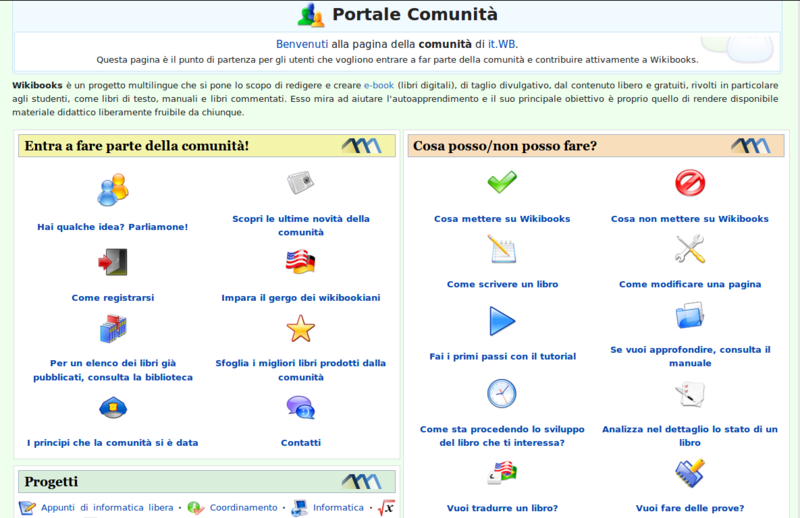This screenshot has width=800, height=518.
Task: Open 'Cosa mettere su Wikibooks' link
Action: [502, 218]
